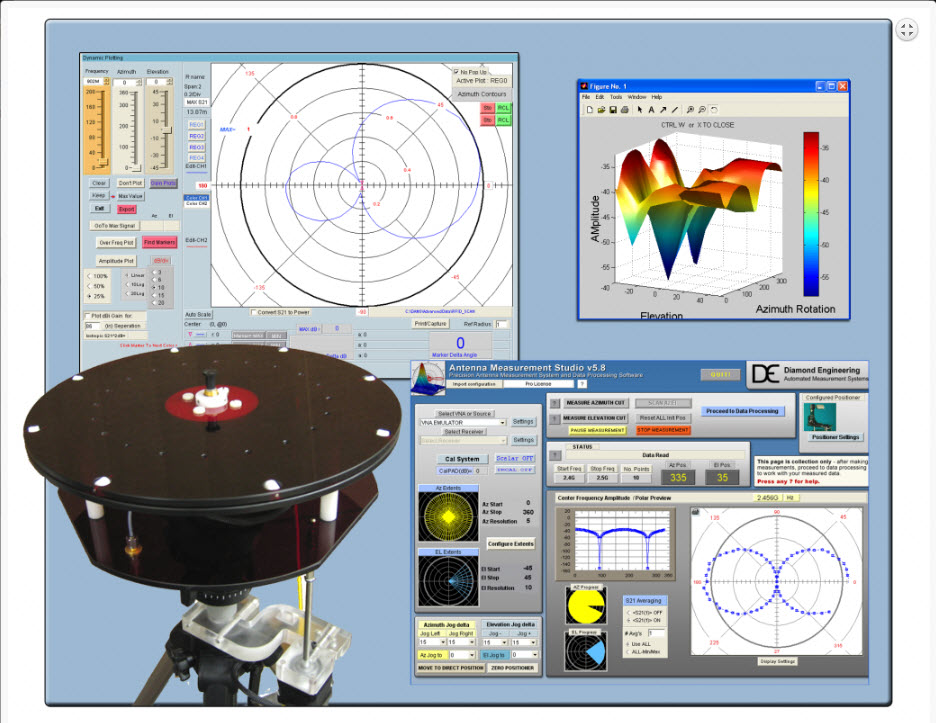Click the small camera icon on the polar preview
Screen dimensions: 936x723
pos(695,512)
